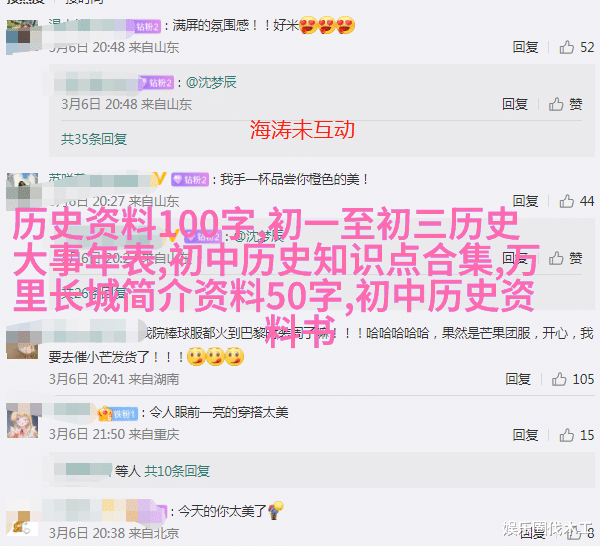600x546 pixels.
Task: Like the comment with 44 likes
Action: pos(567,201)
